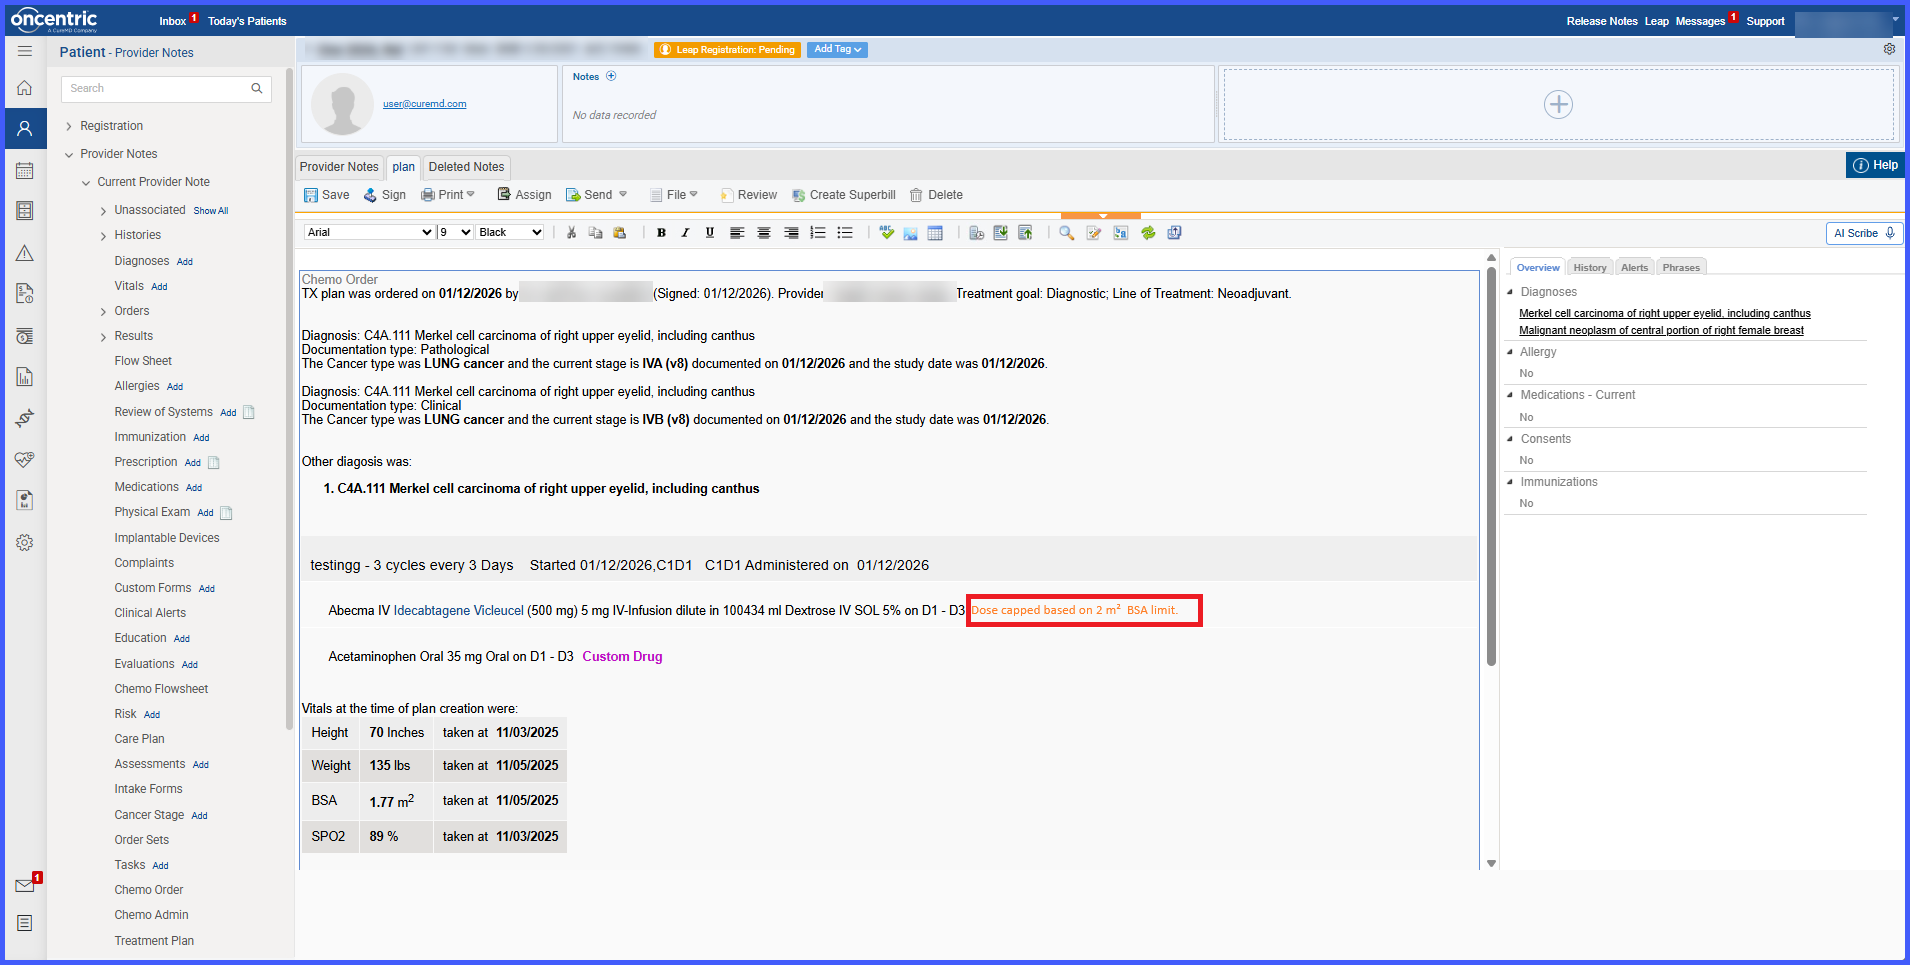Viewport: 1910px width, 965px height.
Task: Click the magnifier find icon in toolbar
Action: 1067,233
